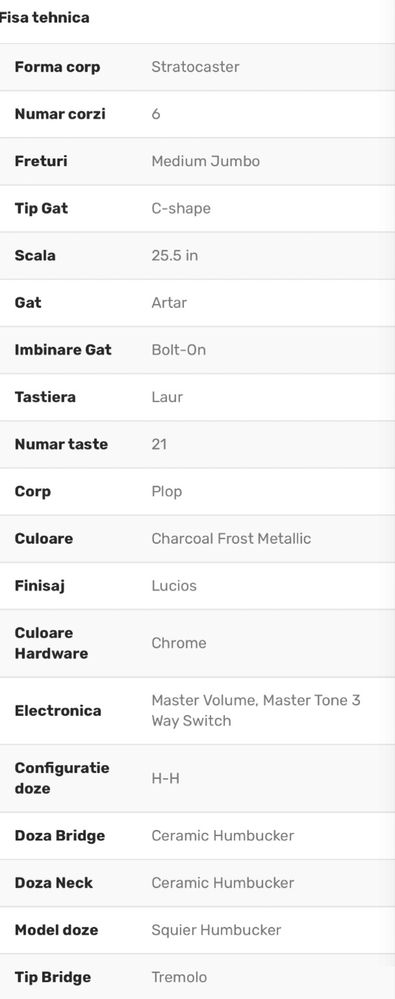This screenshot has width=395, height=999.
Task: Click the 25.5 in scale value
Action: (x=175, y=255)
